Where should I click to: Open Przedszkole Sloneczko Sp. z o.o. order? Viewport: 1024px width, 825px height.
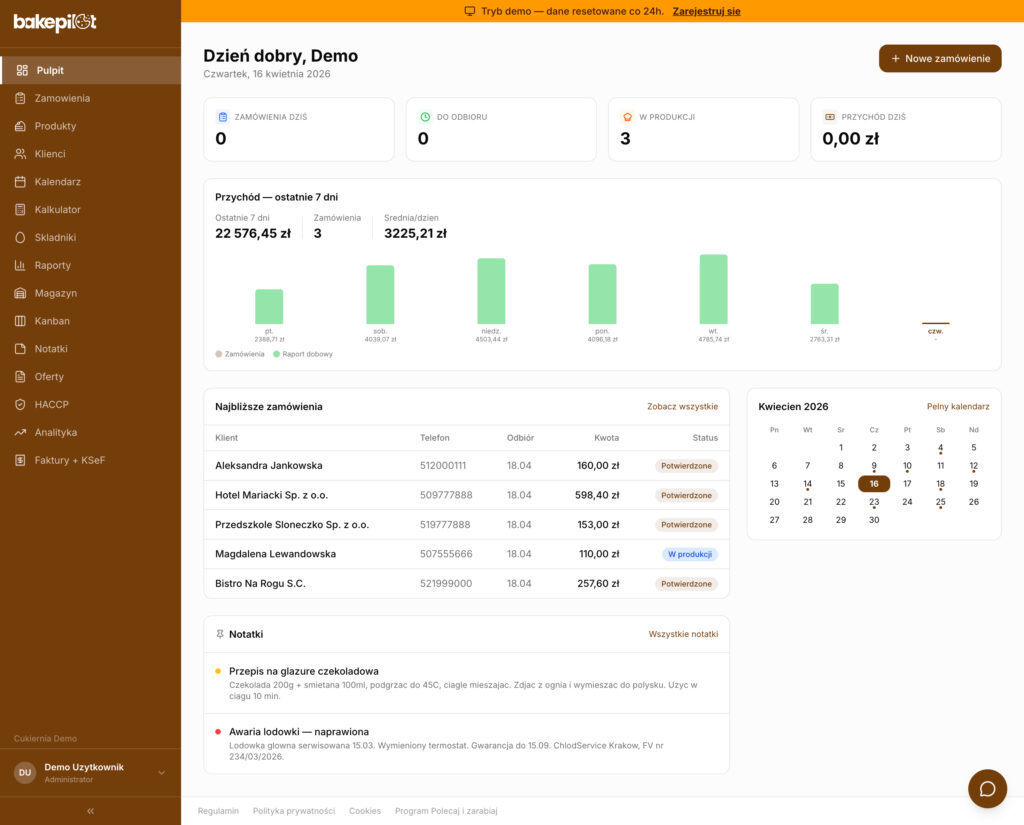466,525
